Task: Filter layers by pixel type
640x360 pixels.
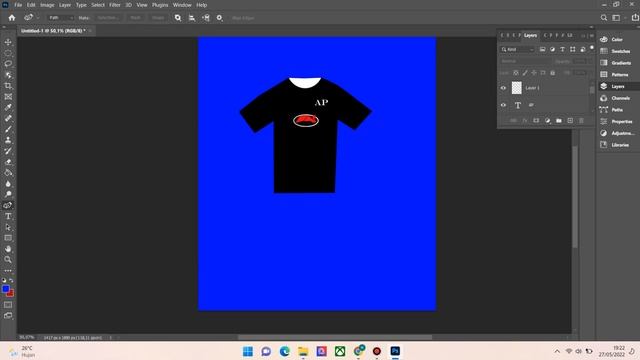Action: click(542, 49)
